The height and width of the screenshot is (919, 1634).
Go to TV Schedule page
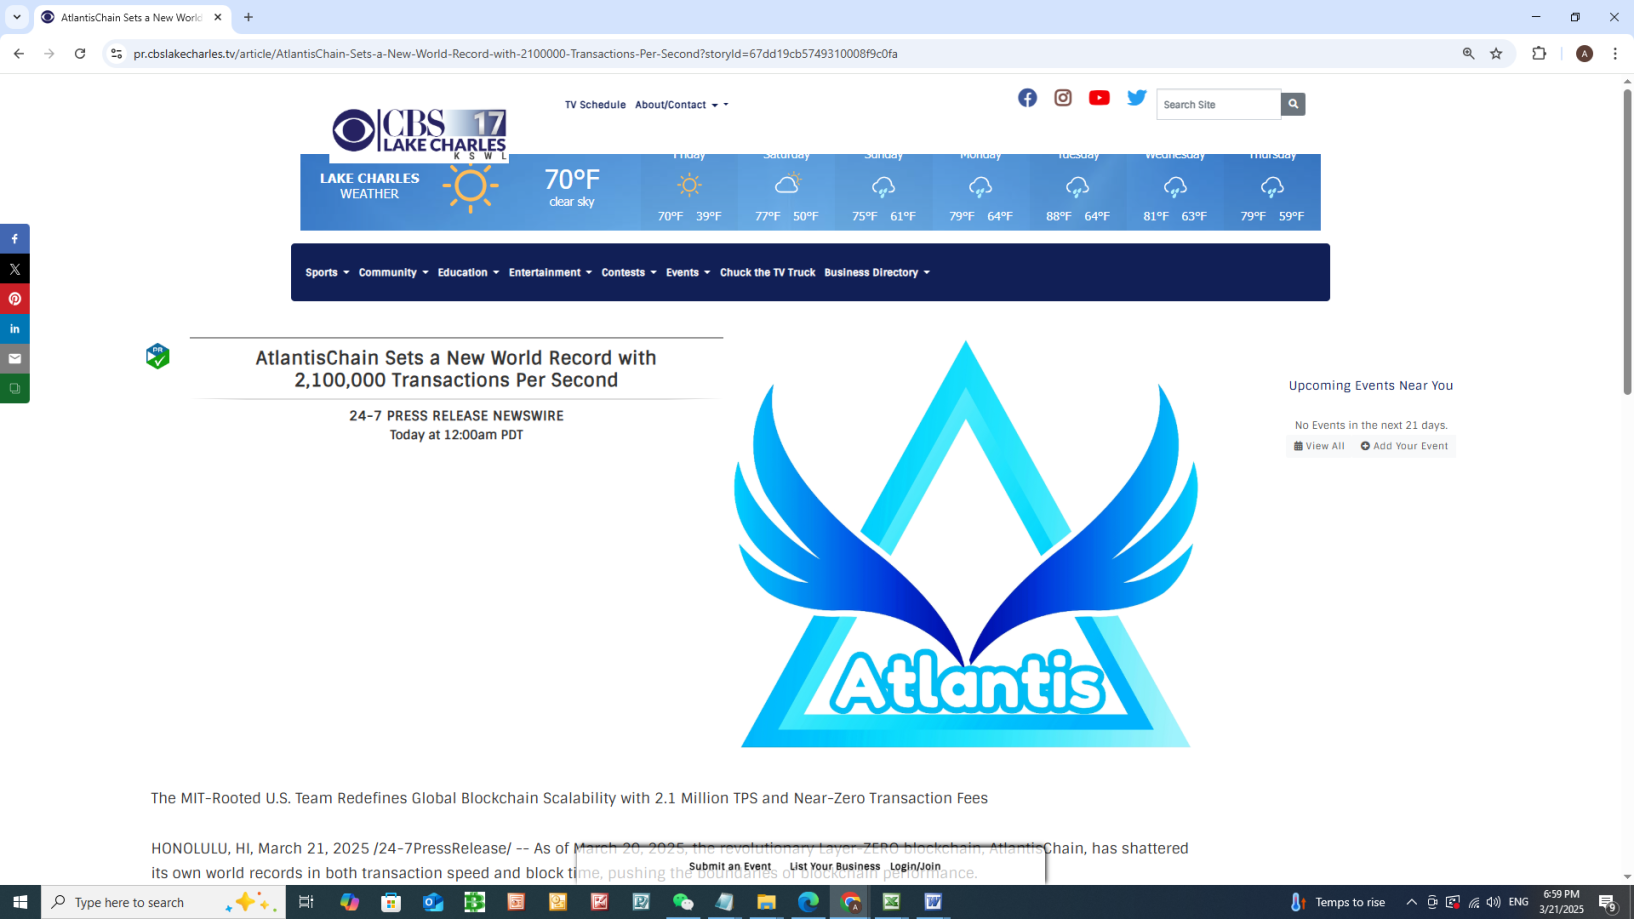point(595,105)
